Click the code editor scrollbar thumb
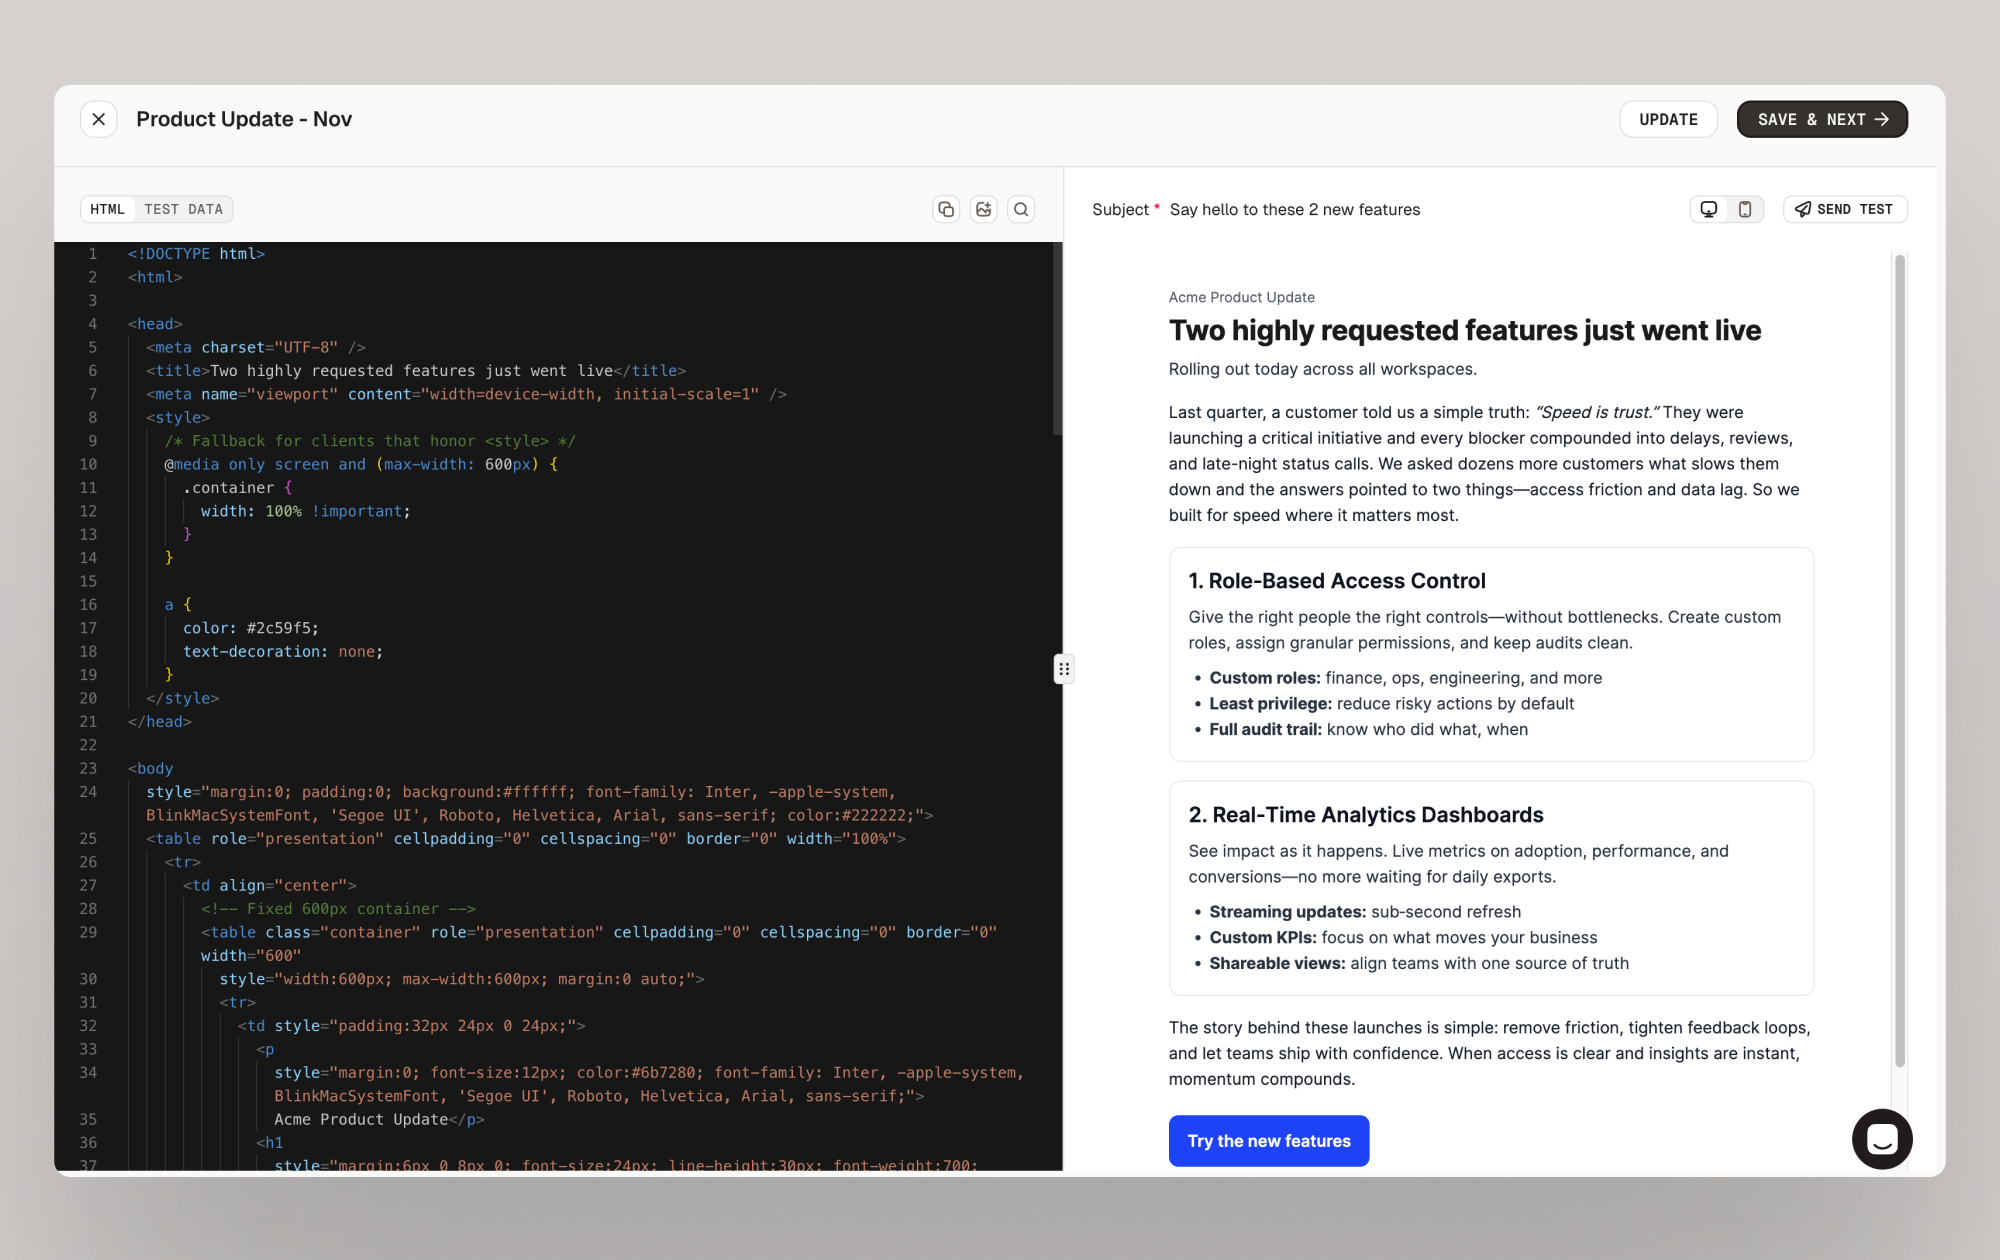 coord(1057,340)
